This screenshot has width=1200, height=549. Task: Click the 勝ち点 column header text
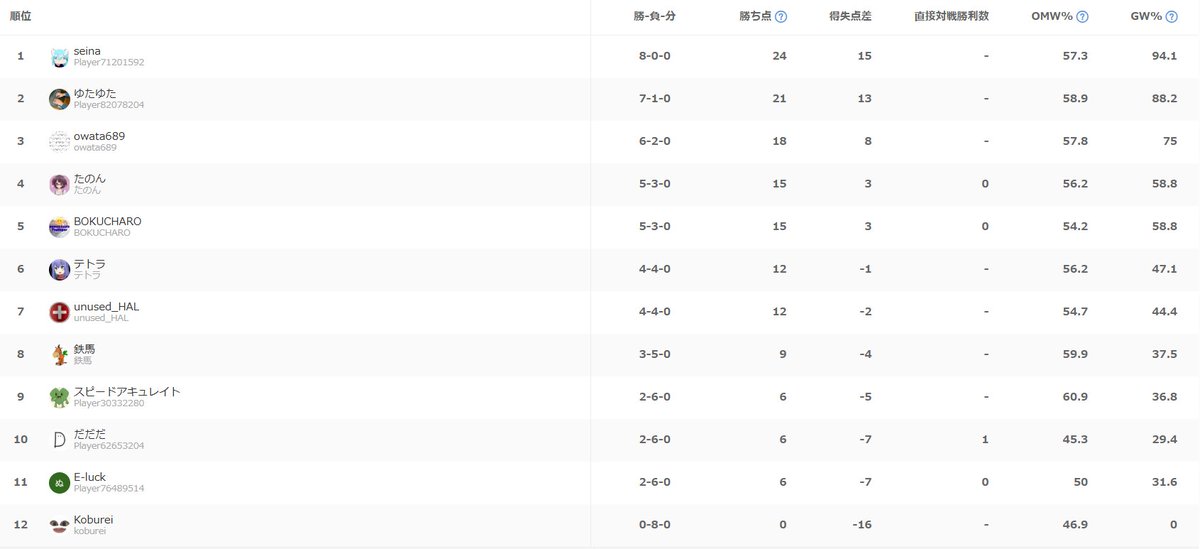755,17
